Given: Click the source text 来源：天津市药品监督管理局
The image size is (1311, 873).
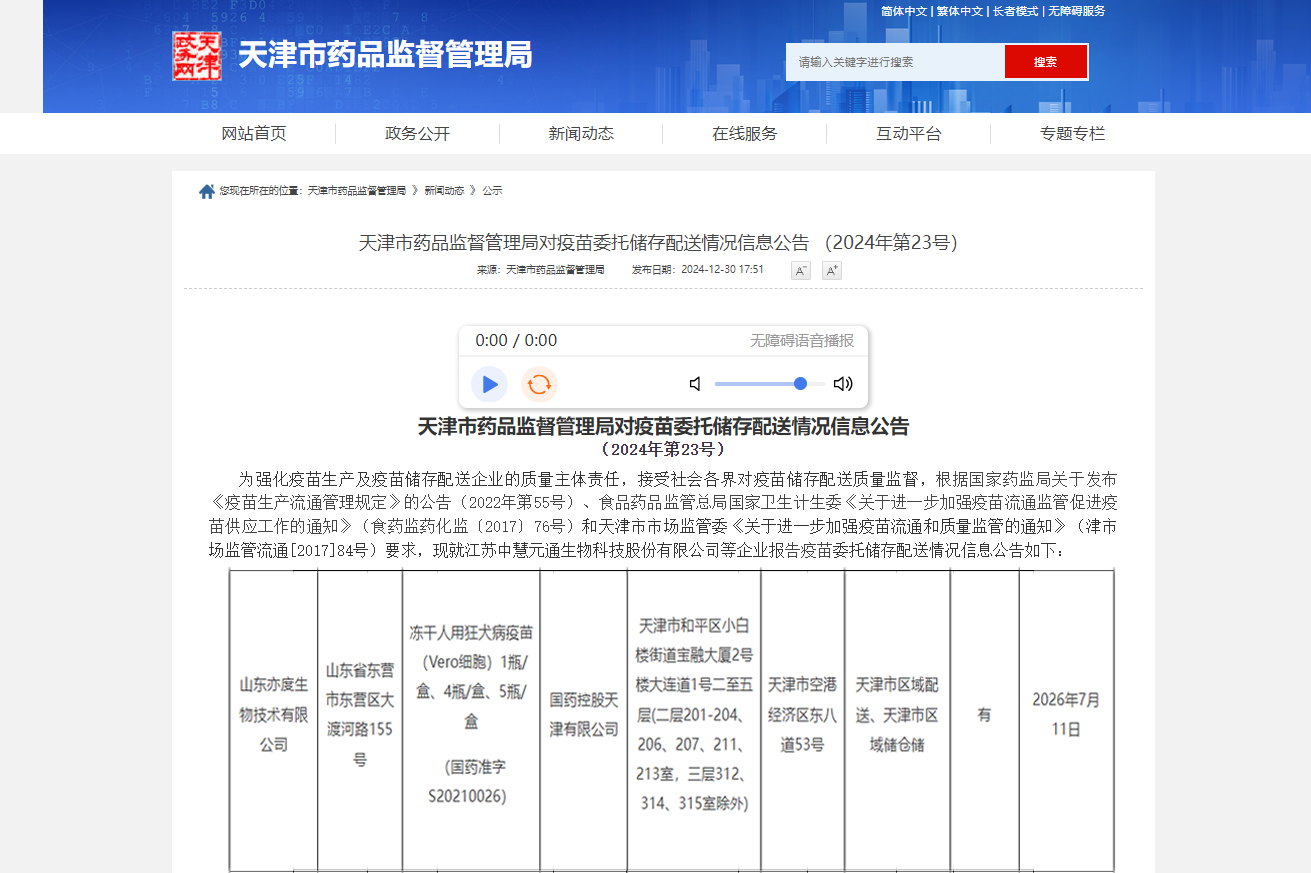Looking at the screenshot, I should coord(541,270).
